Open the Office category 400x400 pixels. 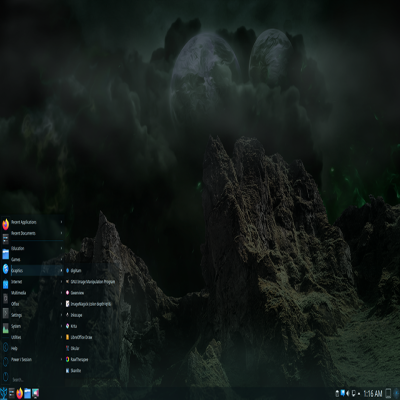(x=37, y=304)
